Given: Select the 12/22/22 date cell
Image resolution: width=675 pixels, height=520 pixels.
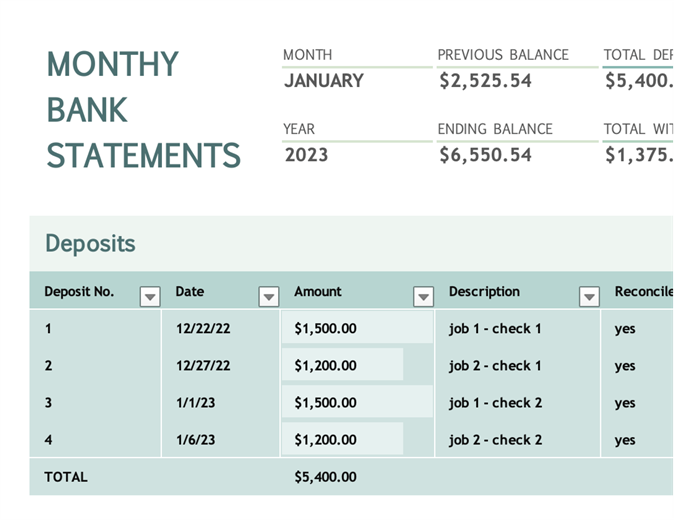Looking at the screenshot, I should [203, 329].
